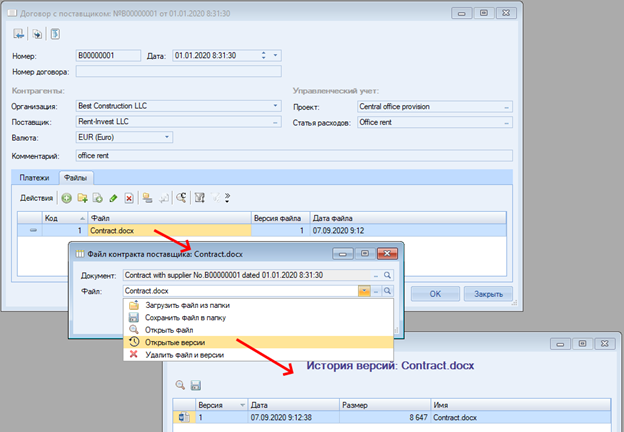Screen dimensions: 624x432
Task: Choose Открыть файл menu item
Action: 258,330
